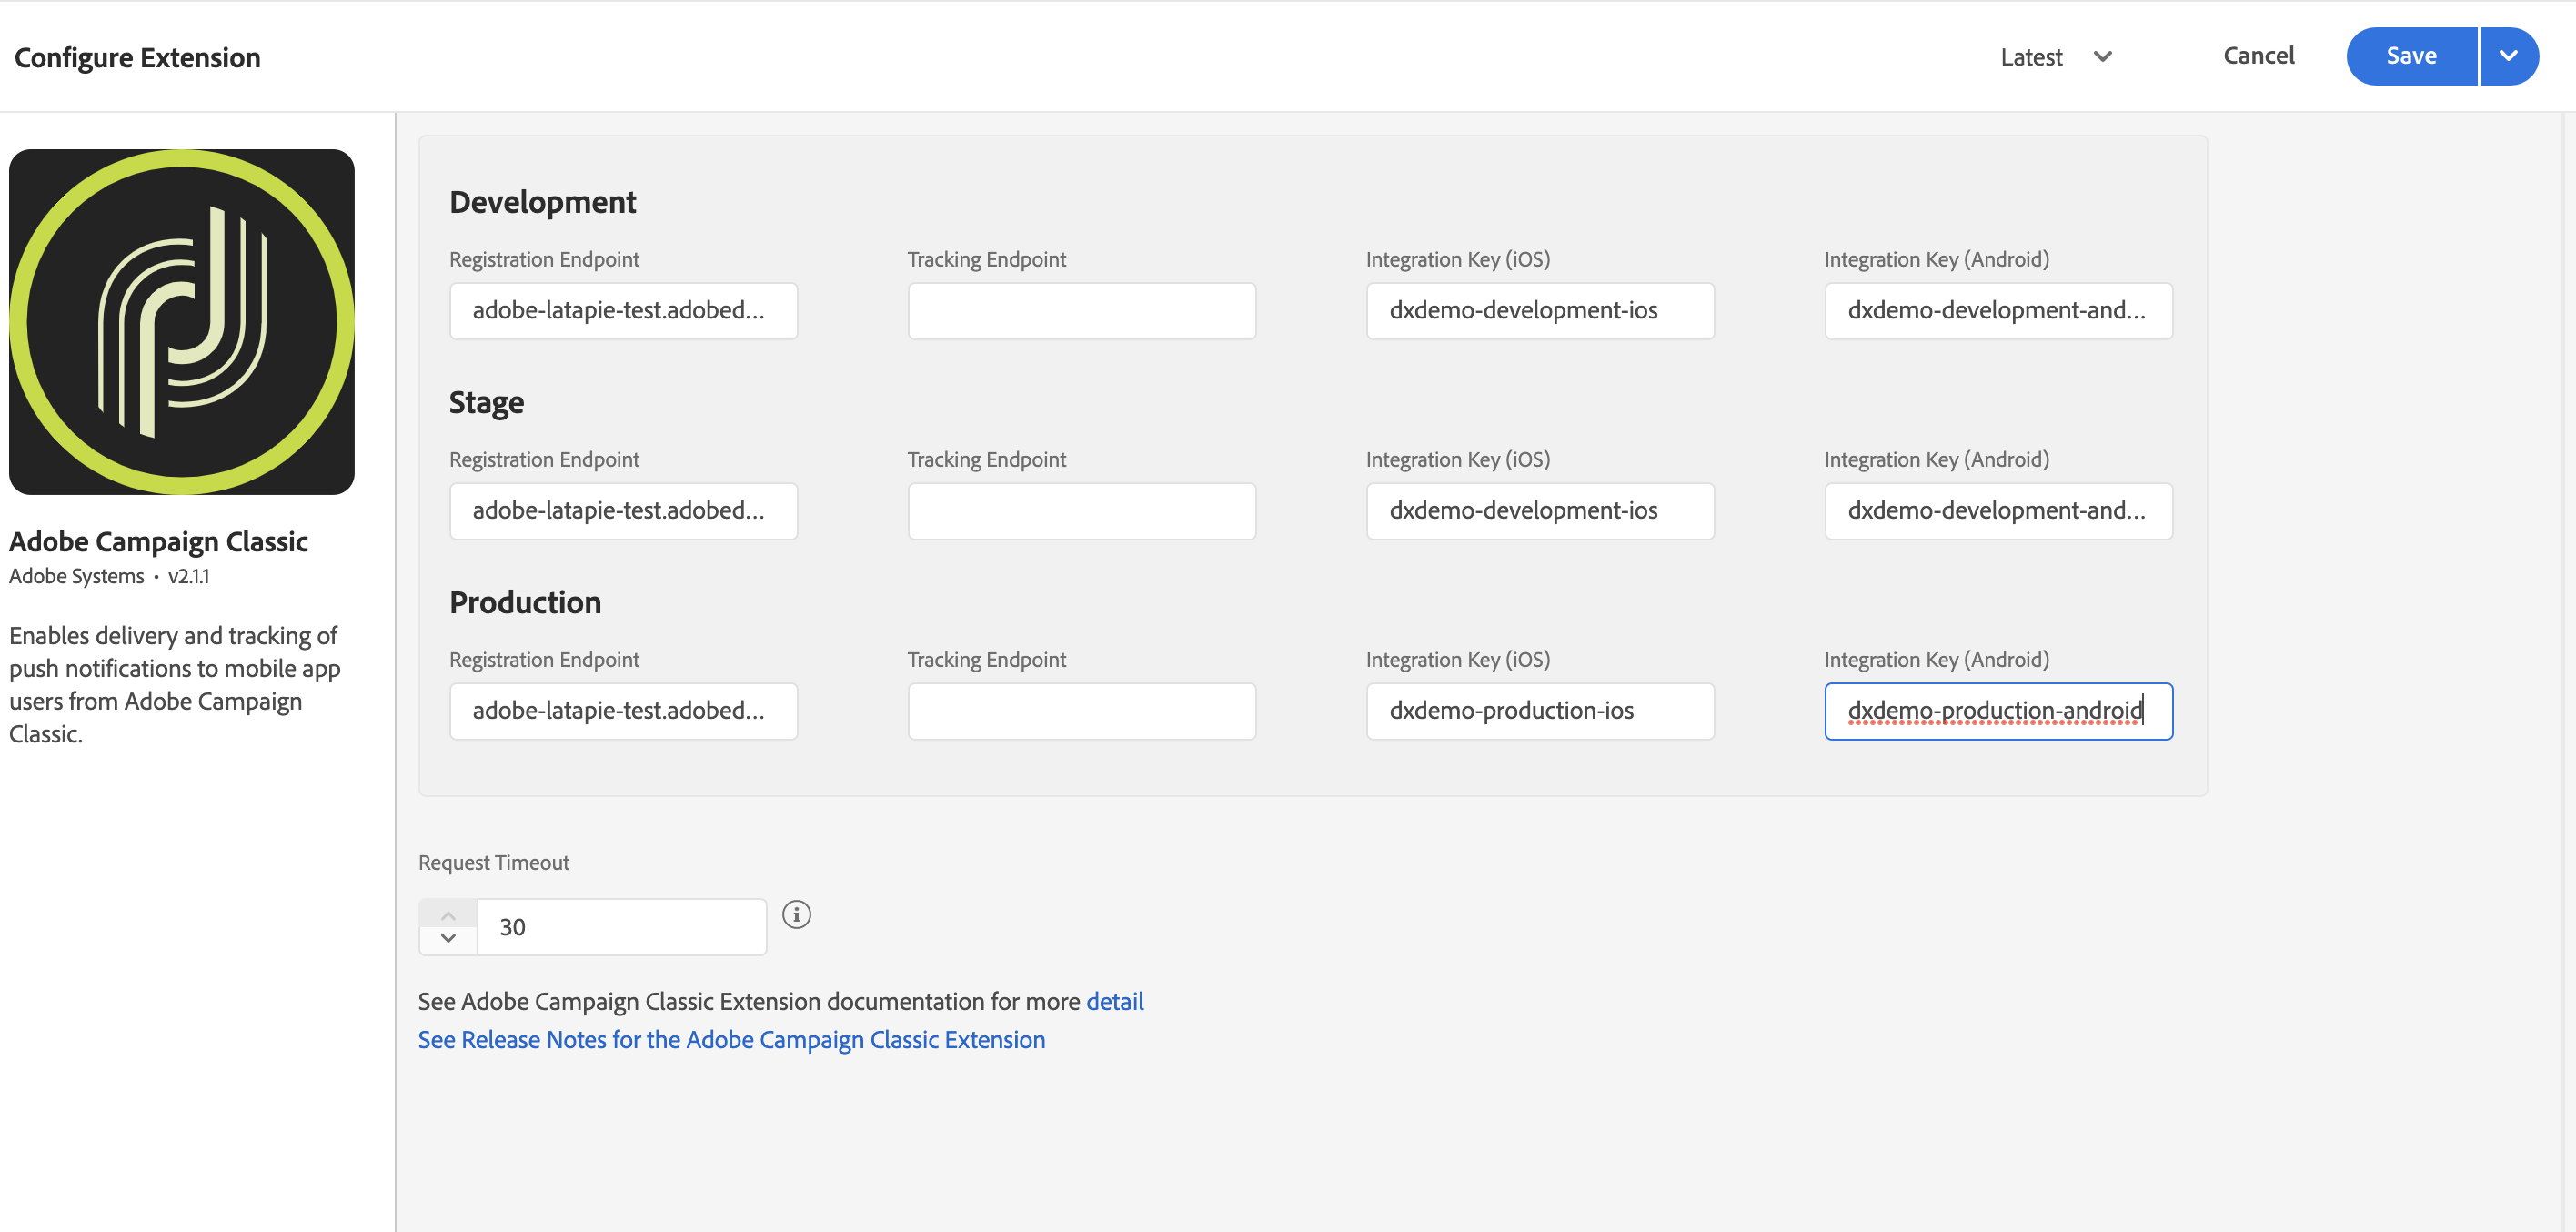Edit Development Integration Key iOS field
This screenshot has height=1232, width=2576.
(1540, 311)
